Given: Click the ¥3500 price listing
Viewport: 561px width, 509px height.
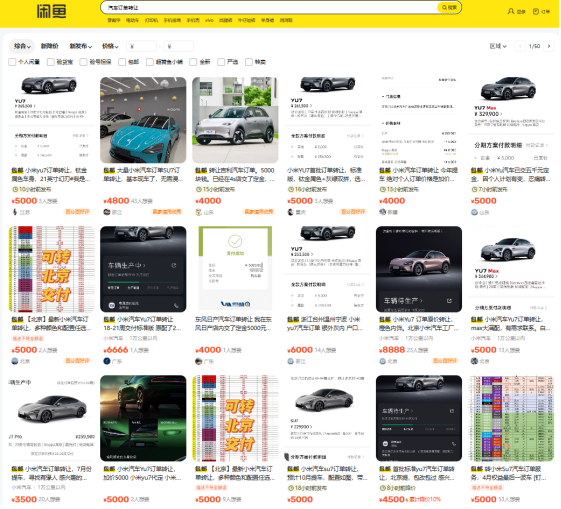Looking at the screenshot, I should 24,499.
